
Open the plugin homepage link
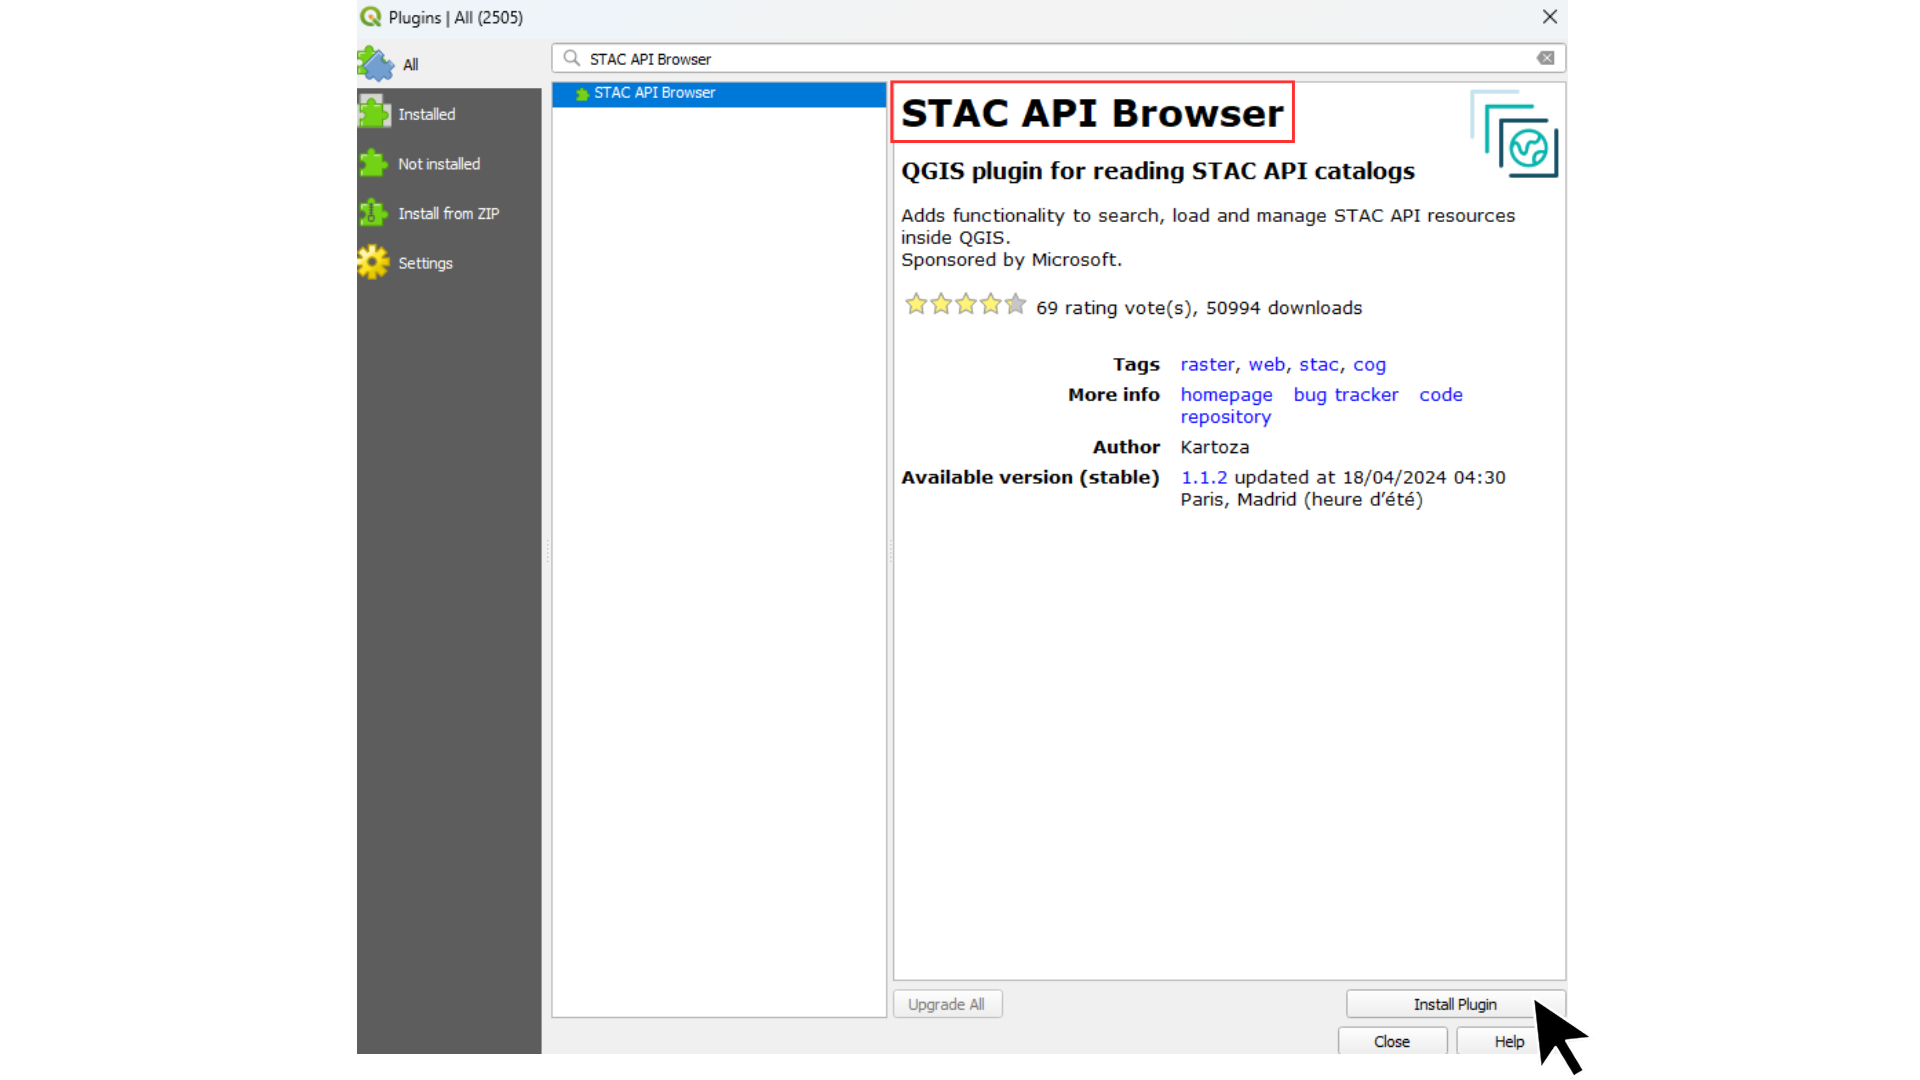1226,395
